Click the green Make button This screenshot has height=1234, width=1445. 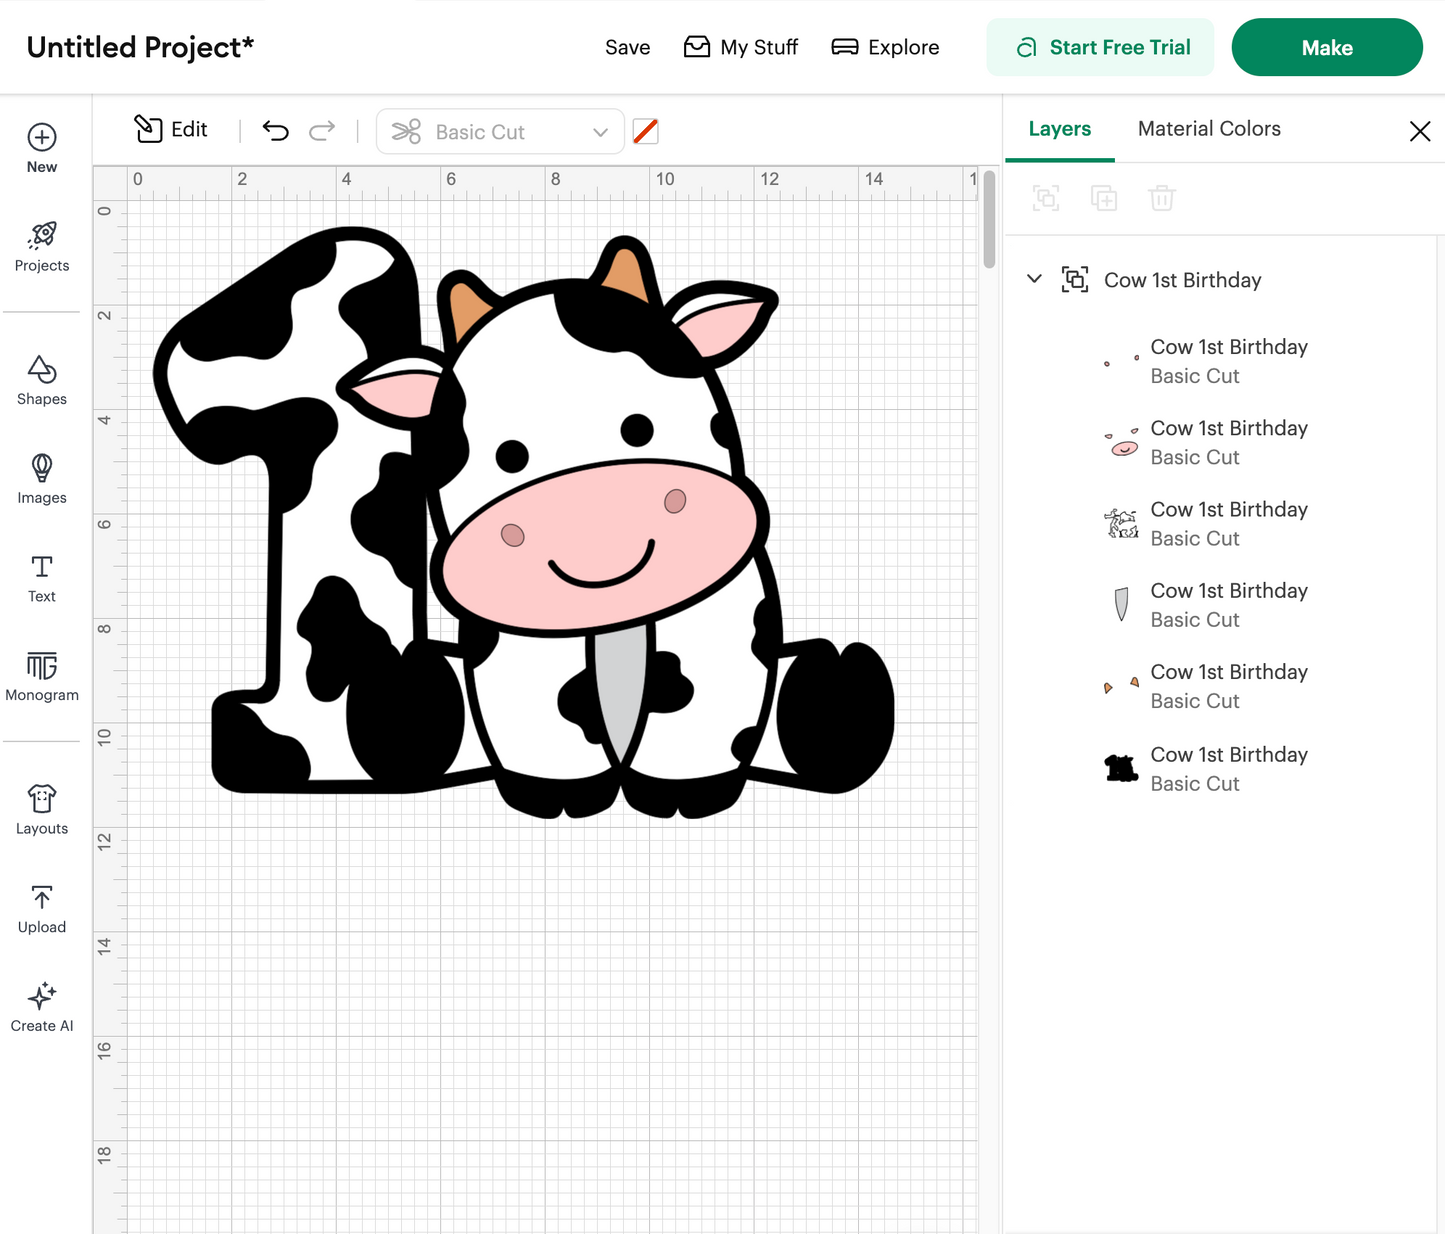click(x=1327, y=47)
